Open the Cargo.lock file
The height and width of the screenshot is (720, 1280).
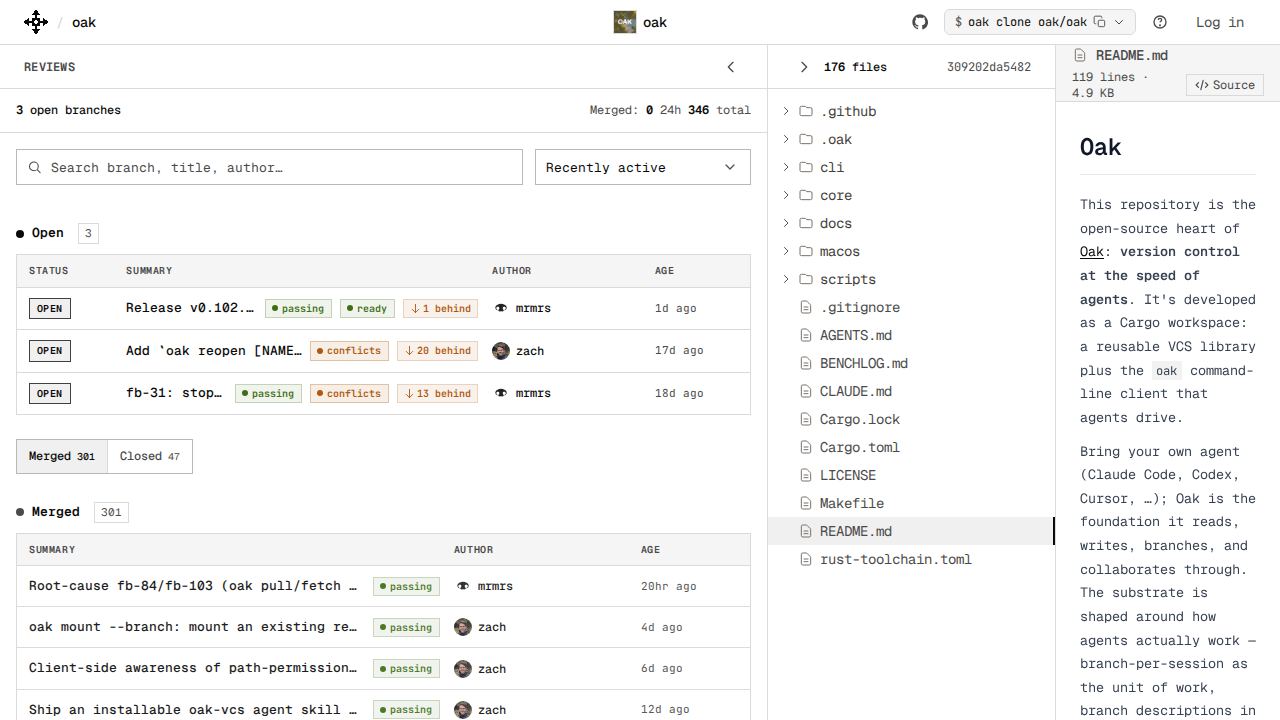911,419
